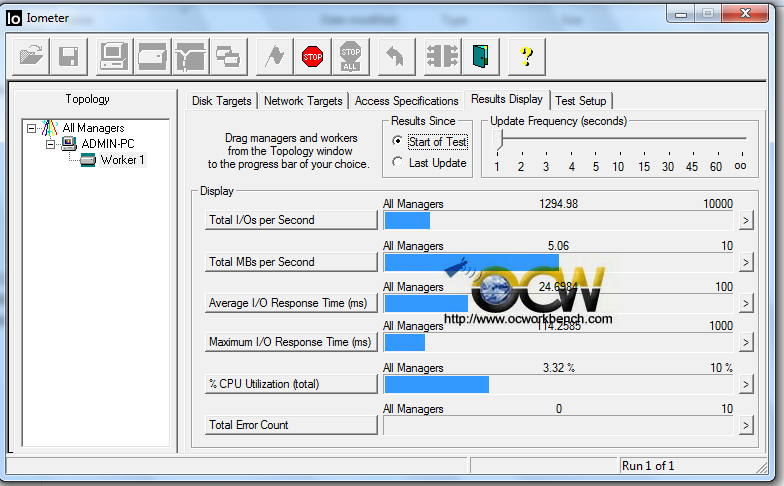The height and width of the screenshot is (486, 784).
Task: Start tests with the green flag icon
Action: [274, 56]
